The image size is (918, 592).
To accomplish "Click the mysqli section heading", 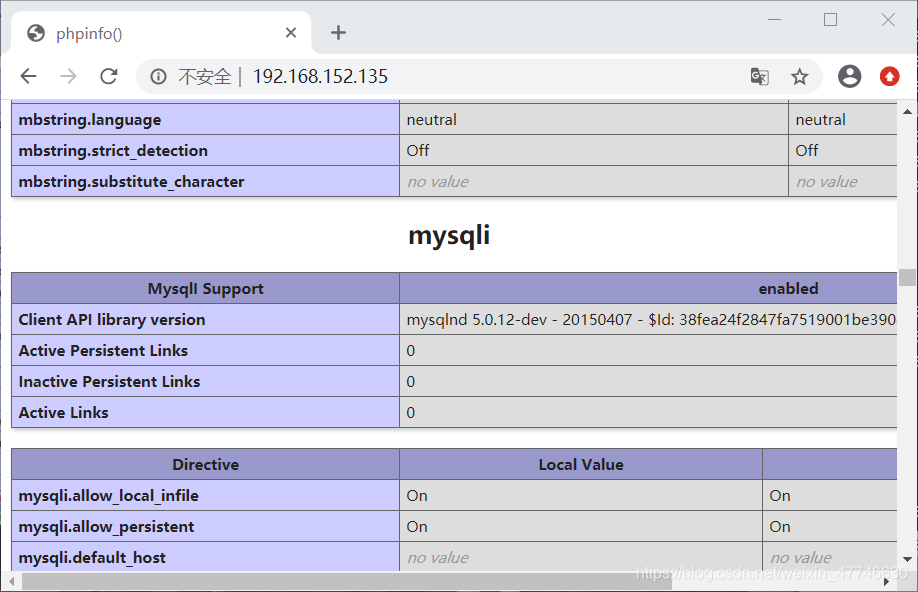I will click(x=449, y=235).
